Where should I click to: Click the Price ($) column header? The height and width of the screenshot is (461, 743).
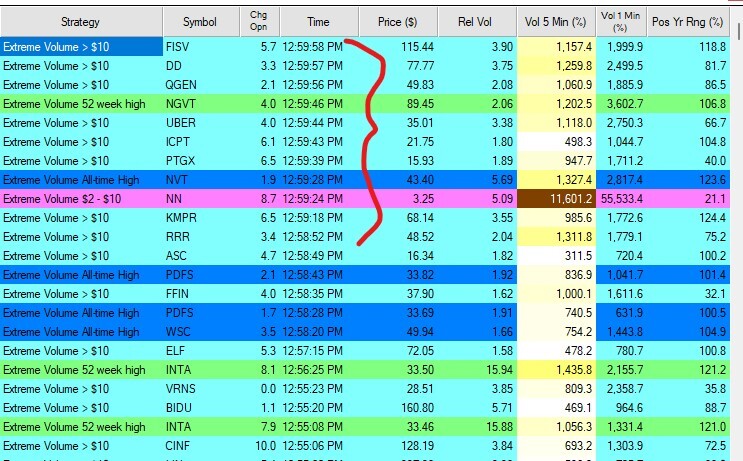tap(398, 22)
